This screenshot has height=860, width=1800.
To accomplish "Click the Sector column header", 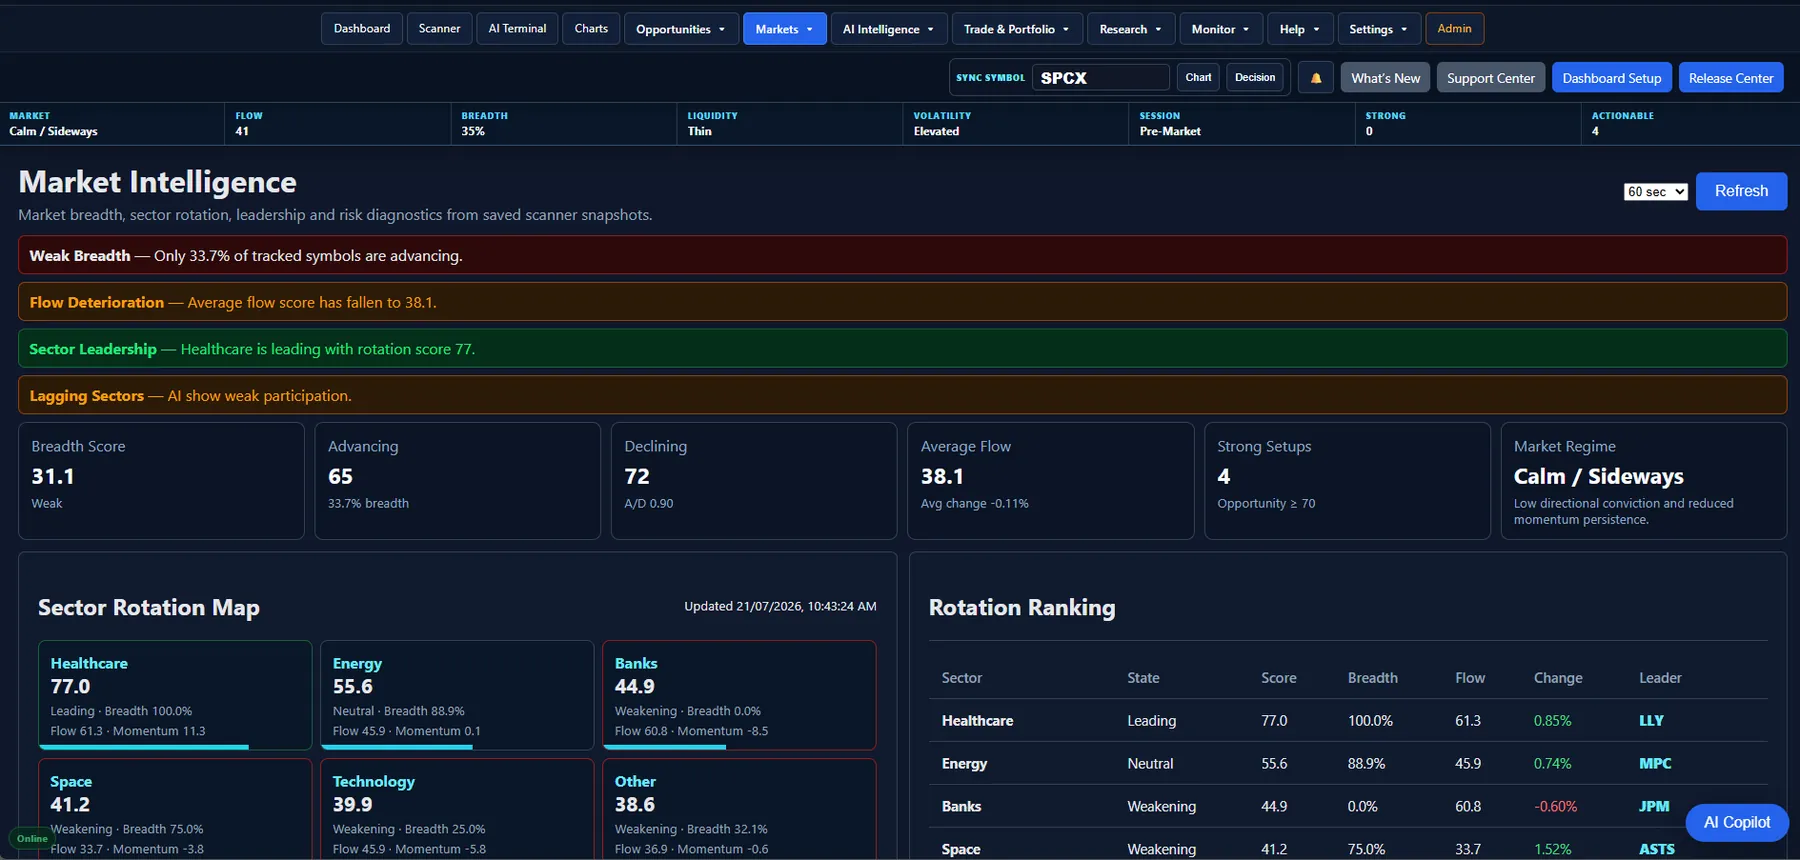I will 962,678.
